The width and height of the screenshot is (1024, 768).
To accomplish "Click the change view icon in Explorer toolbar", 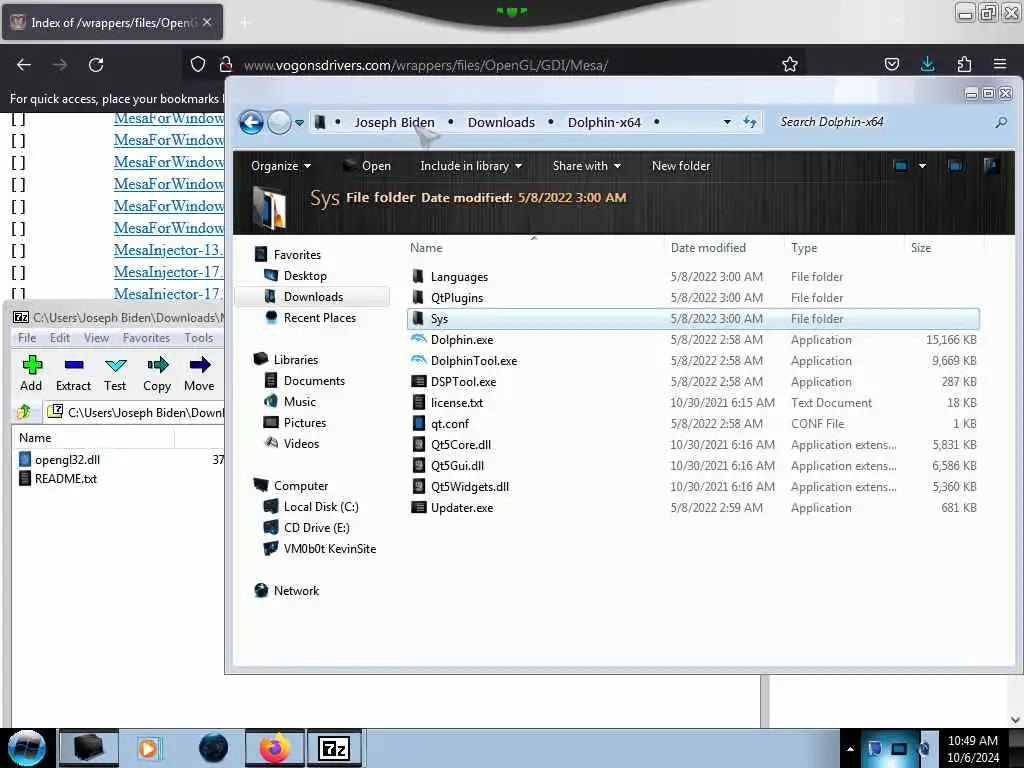I will point(901,166).
